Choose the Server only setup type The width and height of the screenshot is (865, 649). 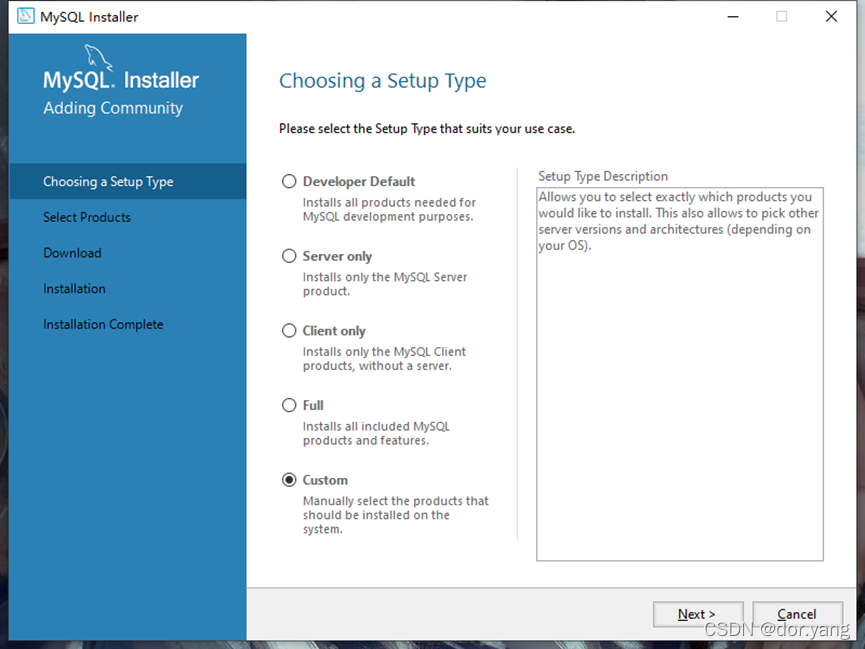pyautogui.click(x=289, y=256)
